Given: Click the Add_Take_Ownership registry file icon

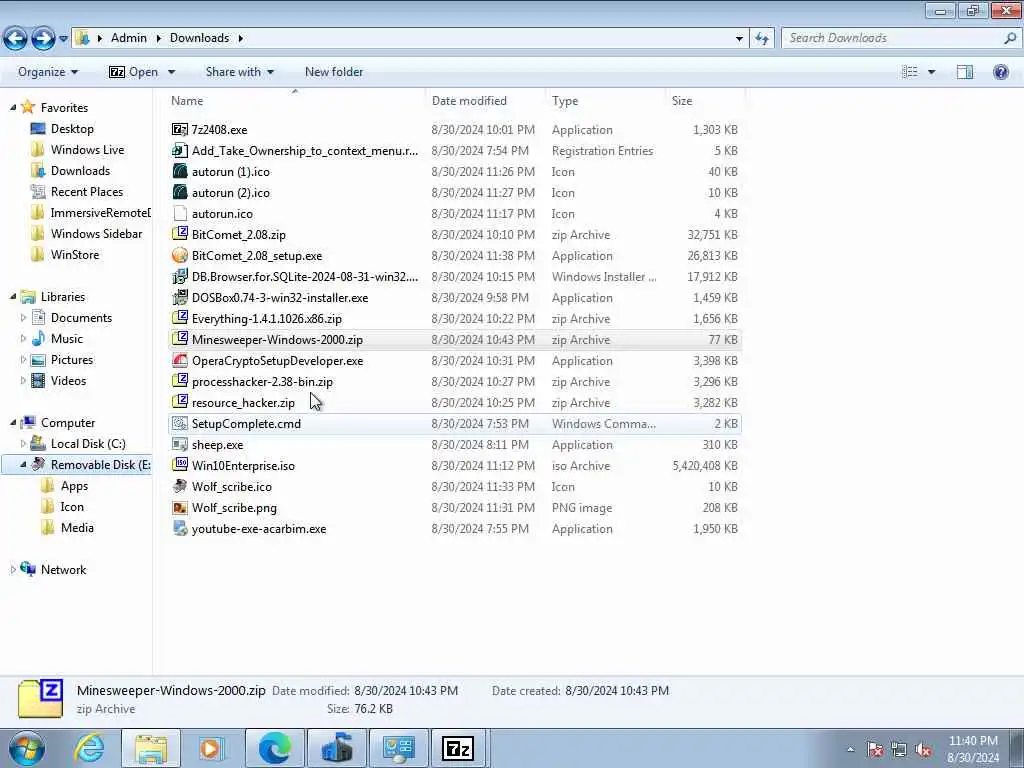Looking at the screenshot, I should pyautogui.click(x=180, y=150).
